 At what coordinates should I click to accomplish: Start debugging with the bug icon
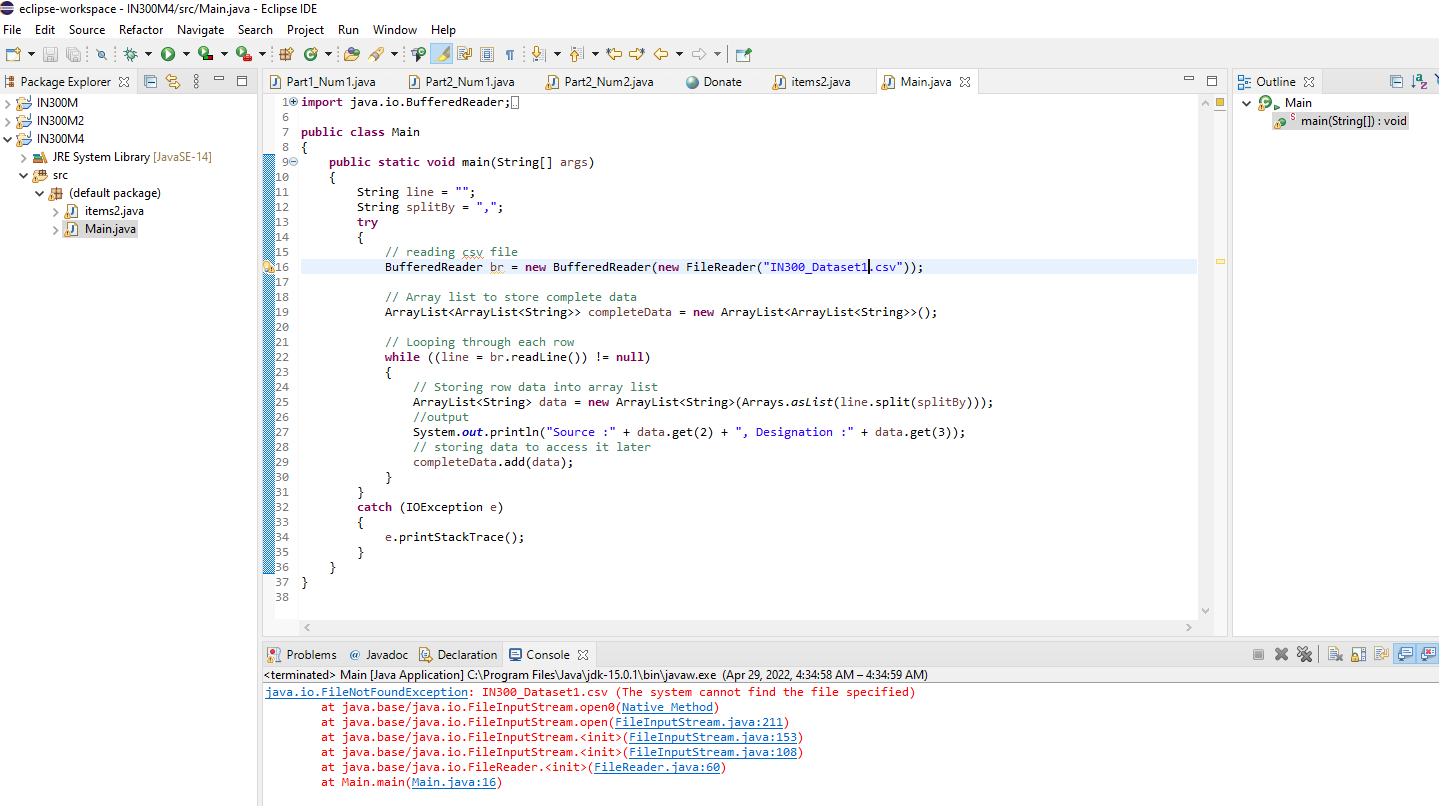130,54
